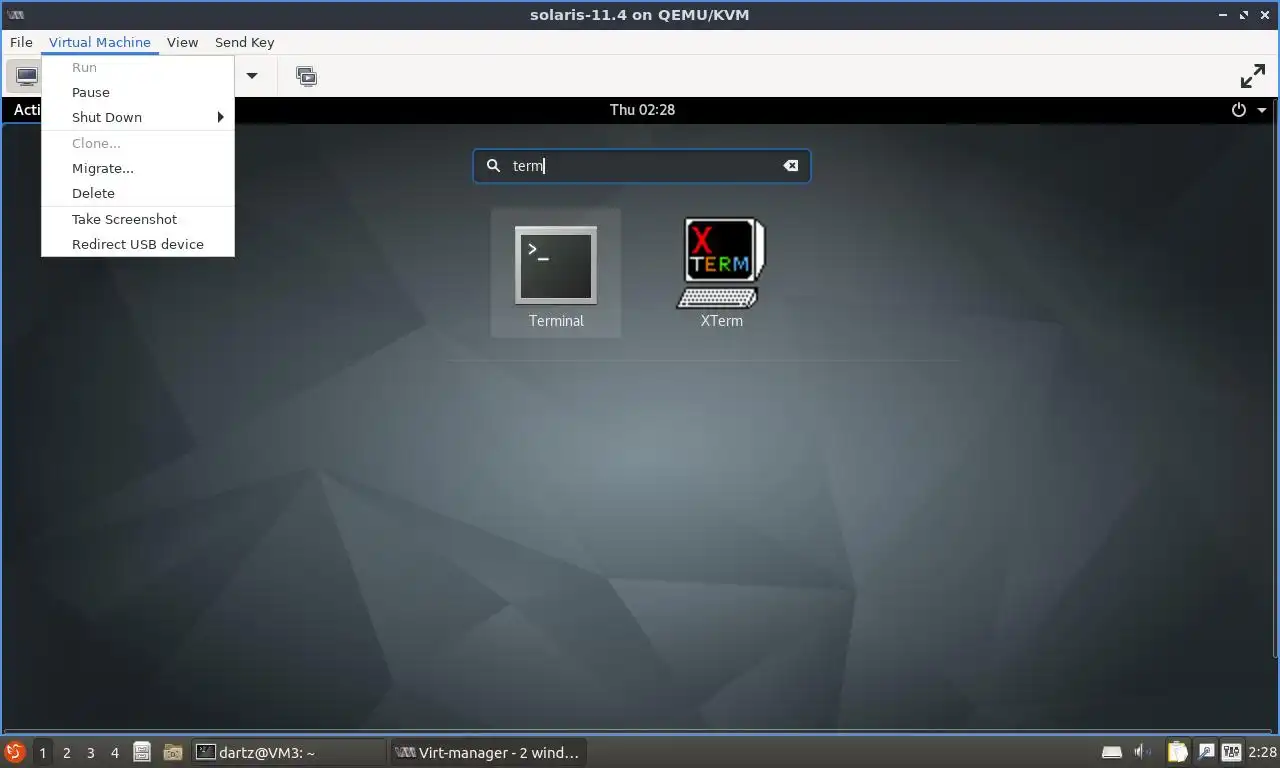The image size is (1280, 768).
Task: Select Pause from the Virtual Machine menu
Action: pos(138,92)
